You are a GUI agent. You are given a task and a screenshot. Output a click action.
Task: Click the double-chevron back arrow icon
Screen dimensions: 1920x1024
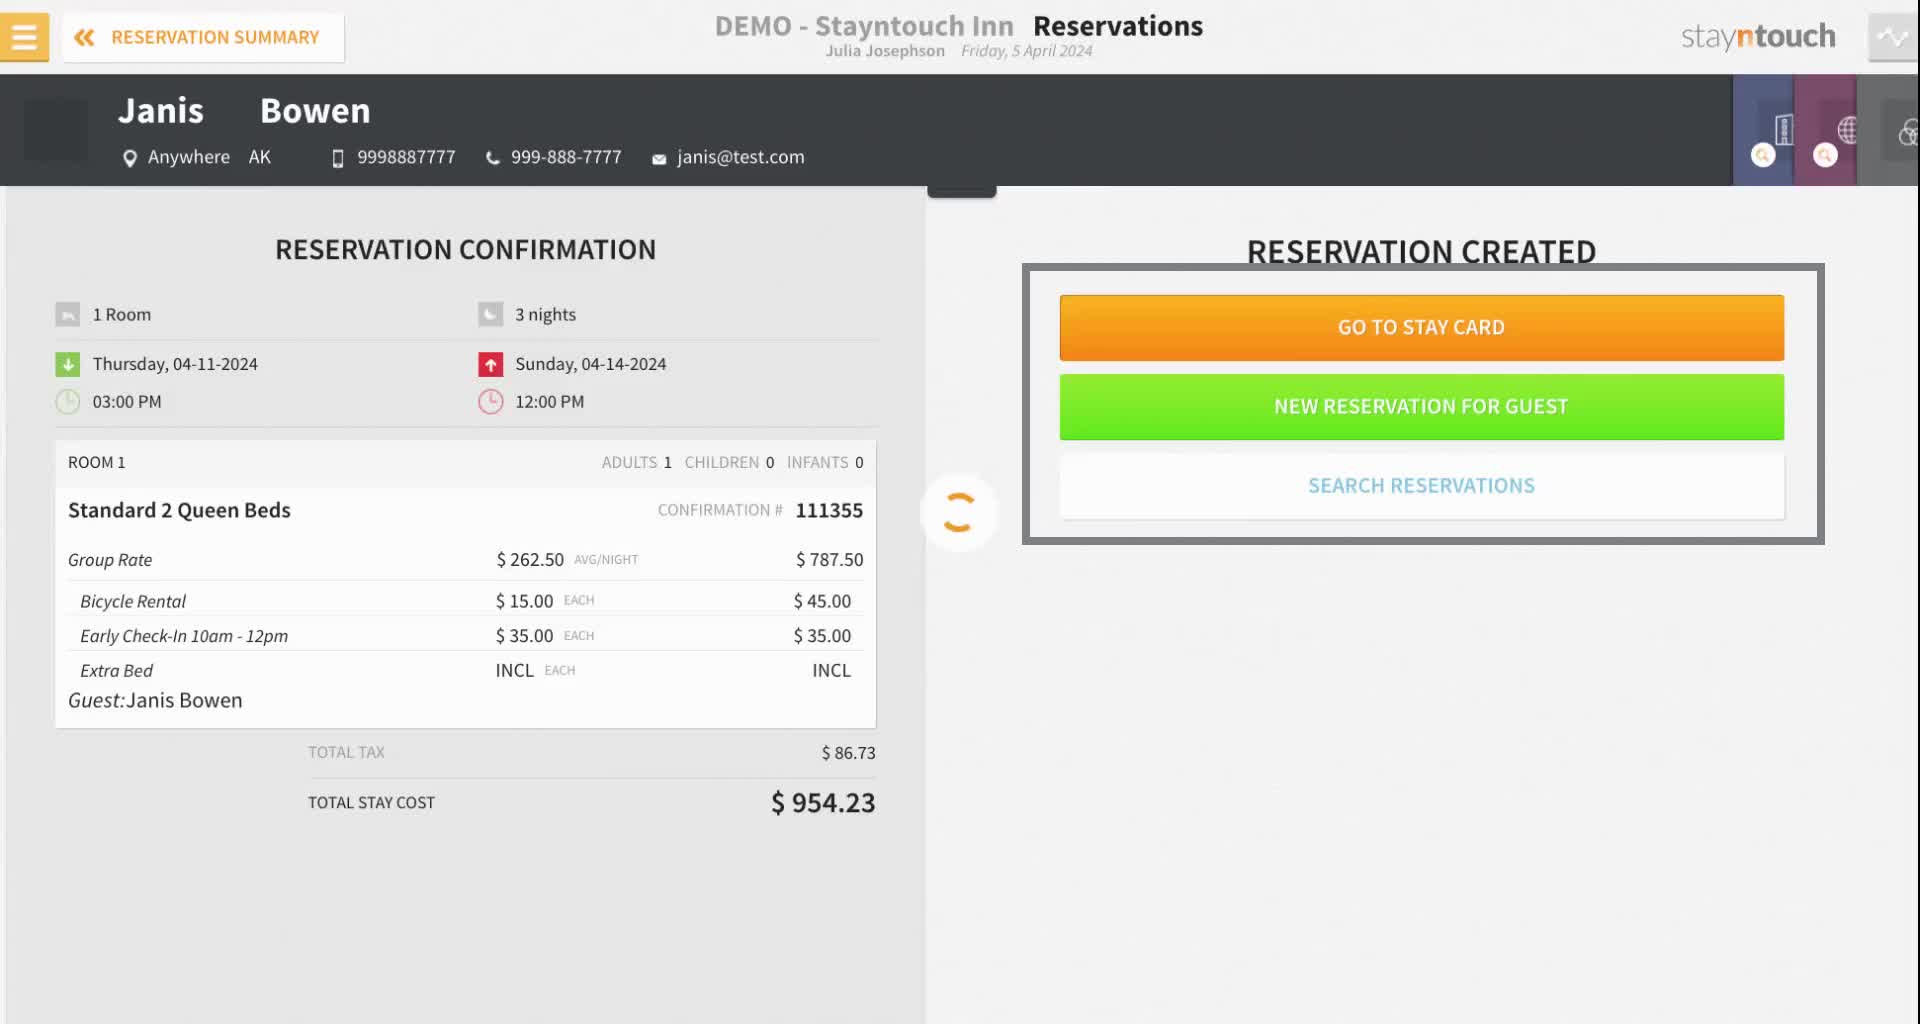click(x=84, y=37)
